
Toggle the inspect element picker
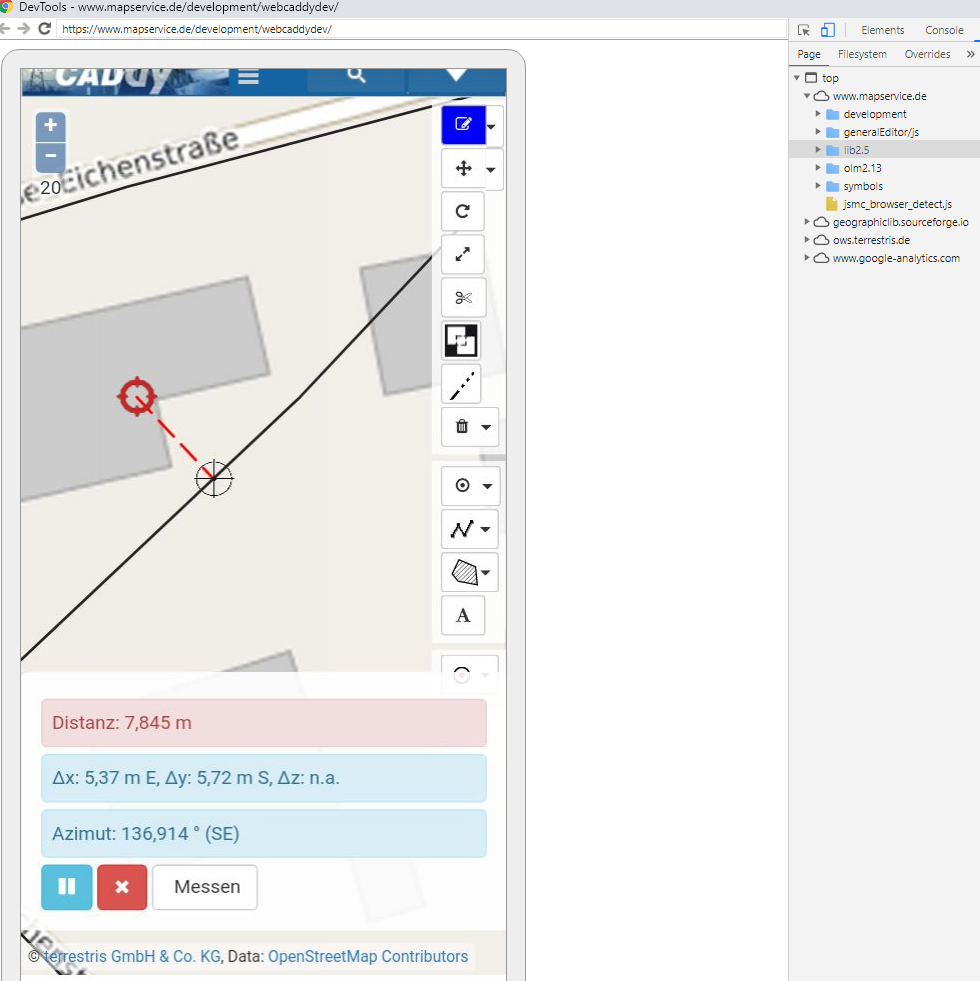pos(804,30)
